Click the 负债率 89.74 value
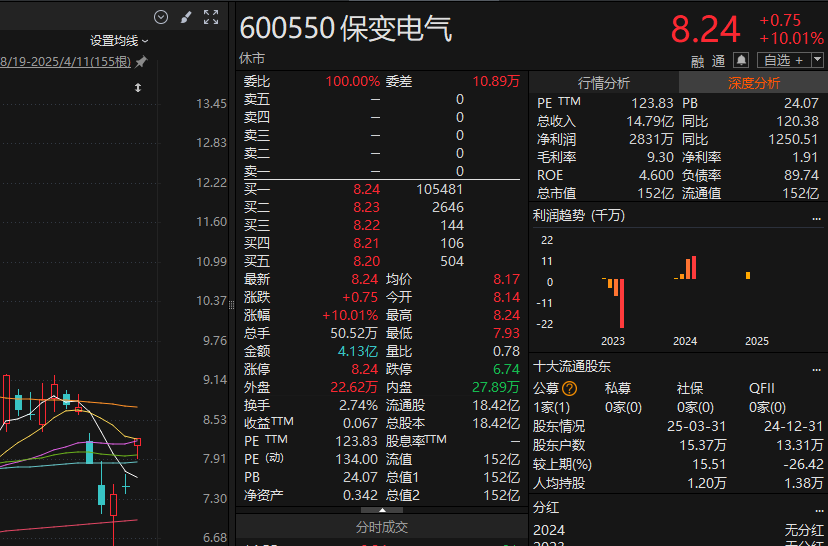 [x=801, y=175]
